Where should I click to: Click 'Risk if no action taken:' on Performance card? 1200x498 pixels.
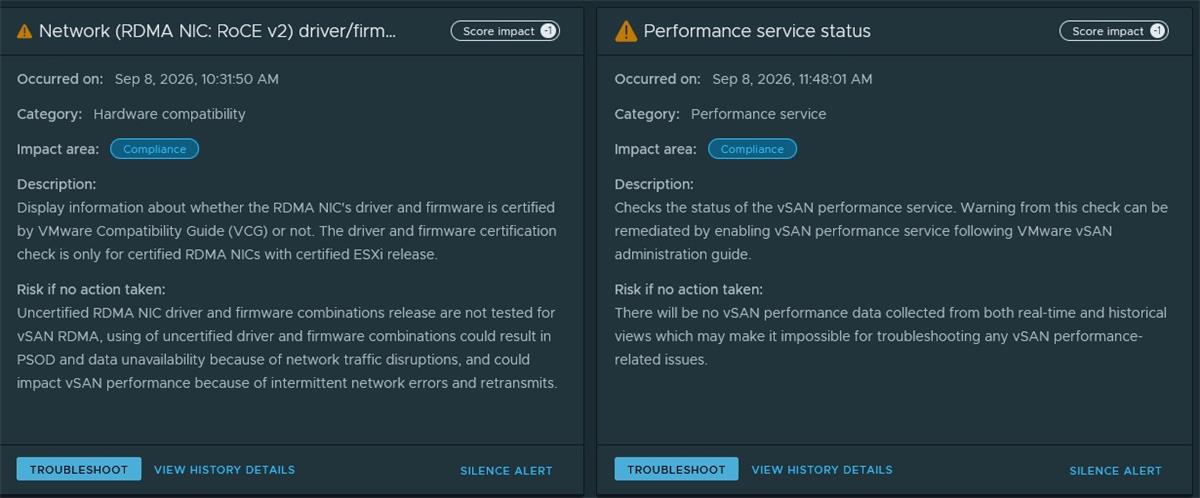coord(688,290)
